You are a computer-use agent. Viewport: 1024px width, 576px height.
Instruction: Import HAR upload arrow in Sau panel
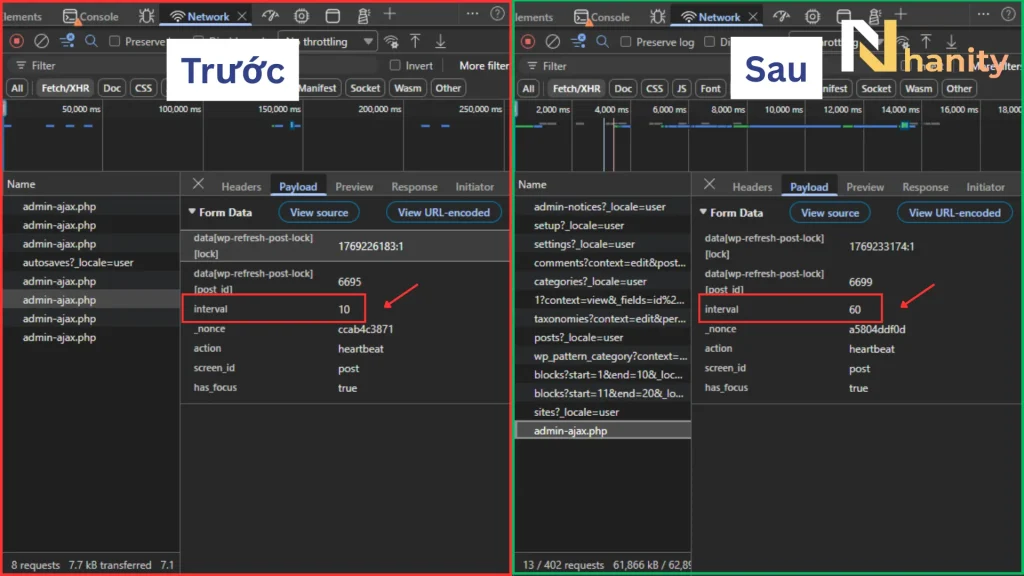(x=926, y=42)
